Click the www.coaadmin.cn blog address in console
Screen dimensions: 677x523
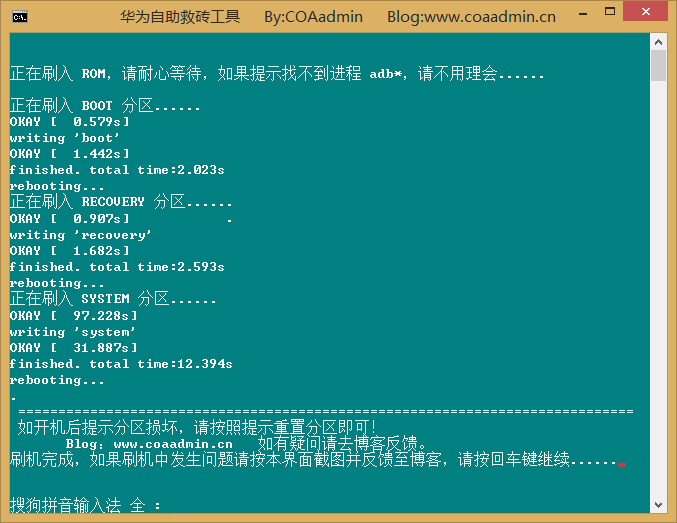click(x=172, y=443)
